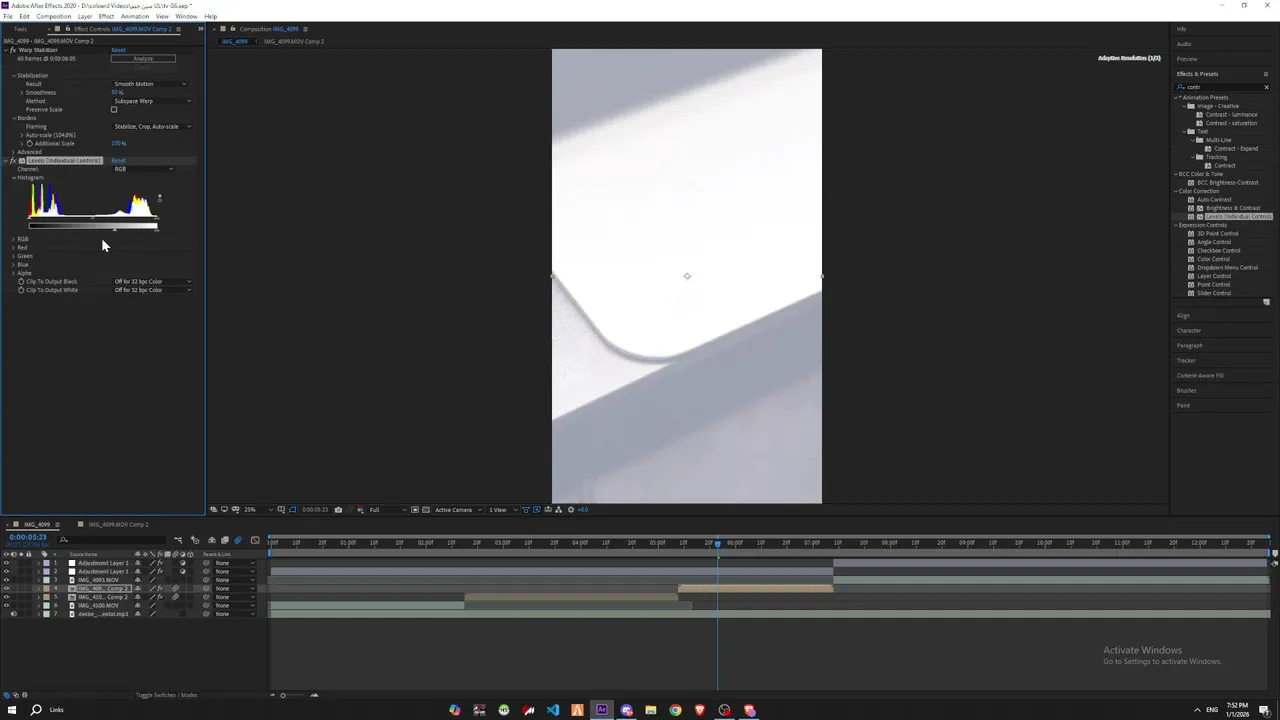
Task: Click the snapshot camera icon in the viewer
Action: pos(338,510)
